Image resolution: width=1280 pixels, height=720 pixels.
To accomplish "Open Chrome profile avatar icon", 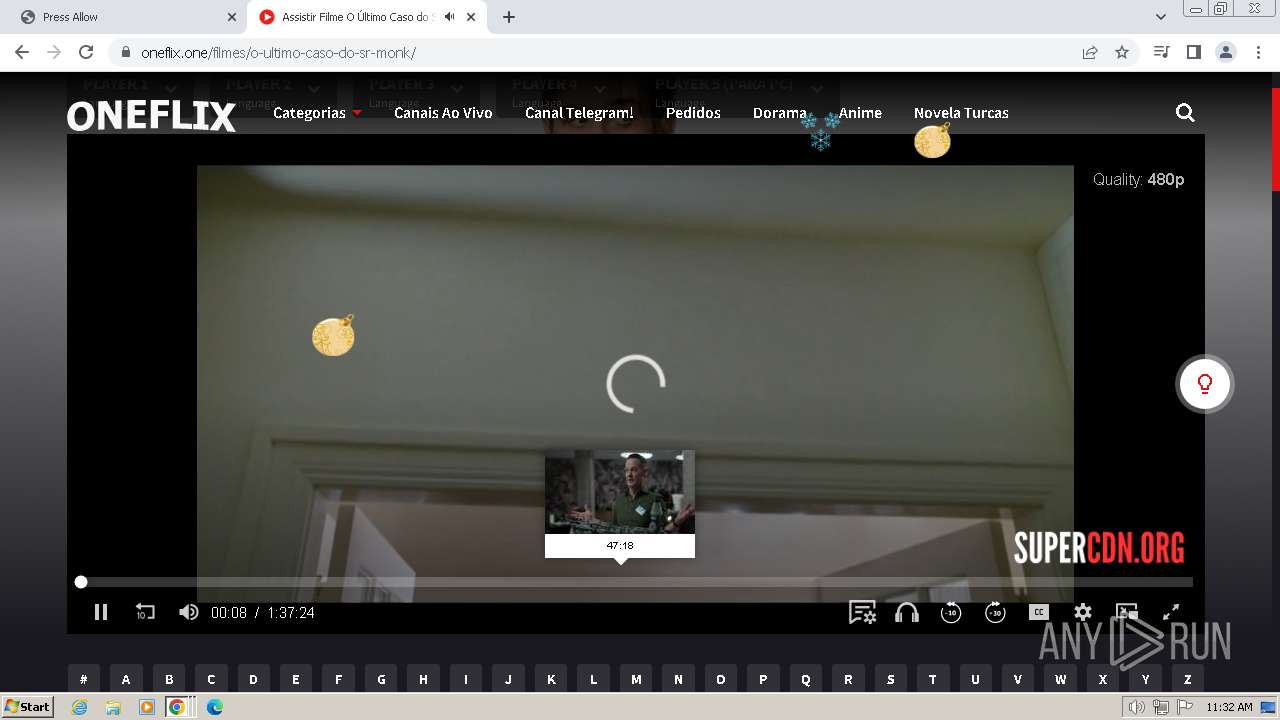I will (x=1225, y=52).
